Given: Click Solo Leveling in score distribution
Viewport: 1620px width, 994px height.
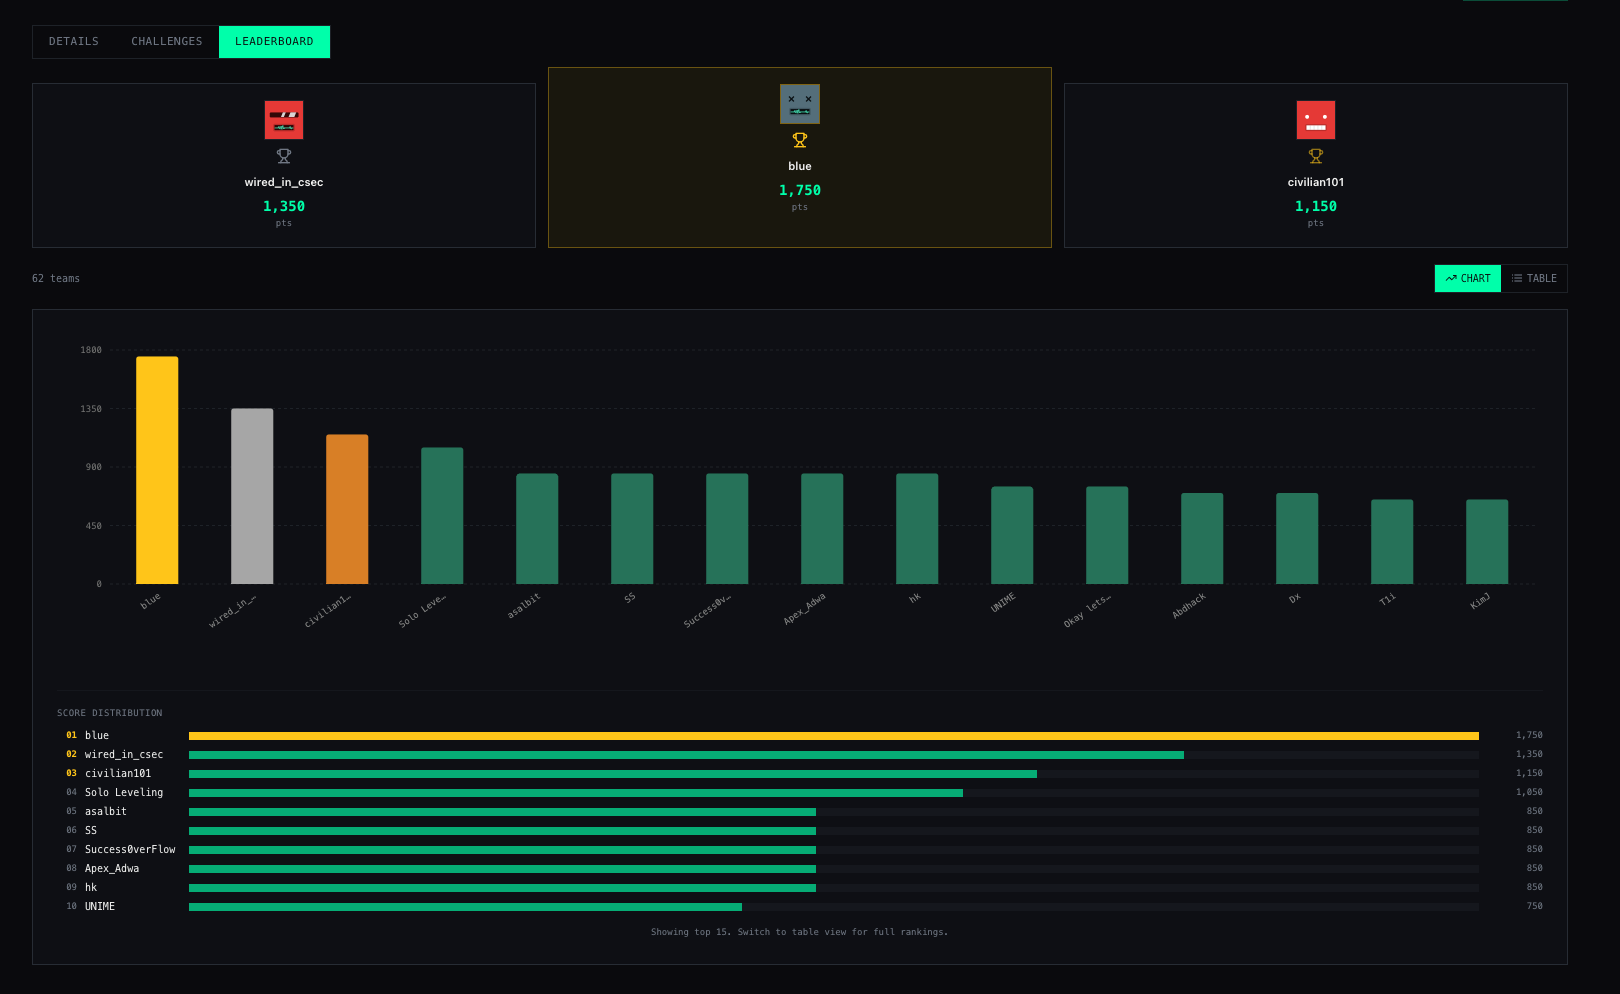Looking at the screenshot, I should pyautogui.click(x=124, y=793).
